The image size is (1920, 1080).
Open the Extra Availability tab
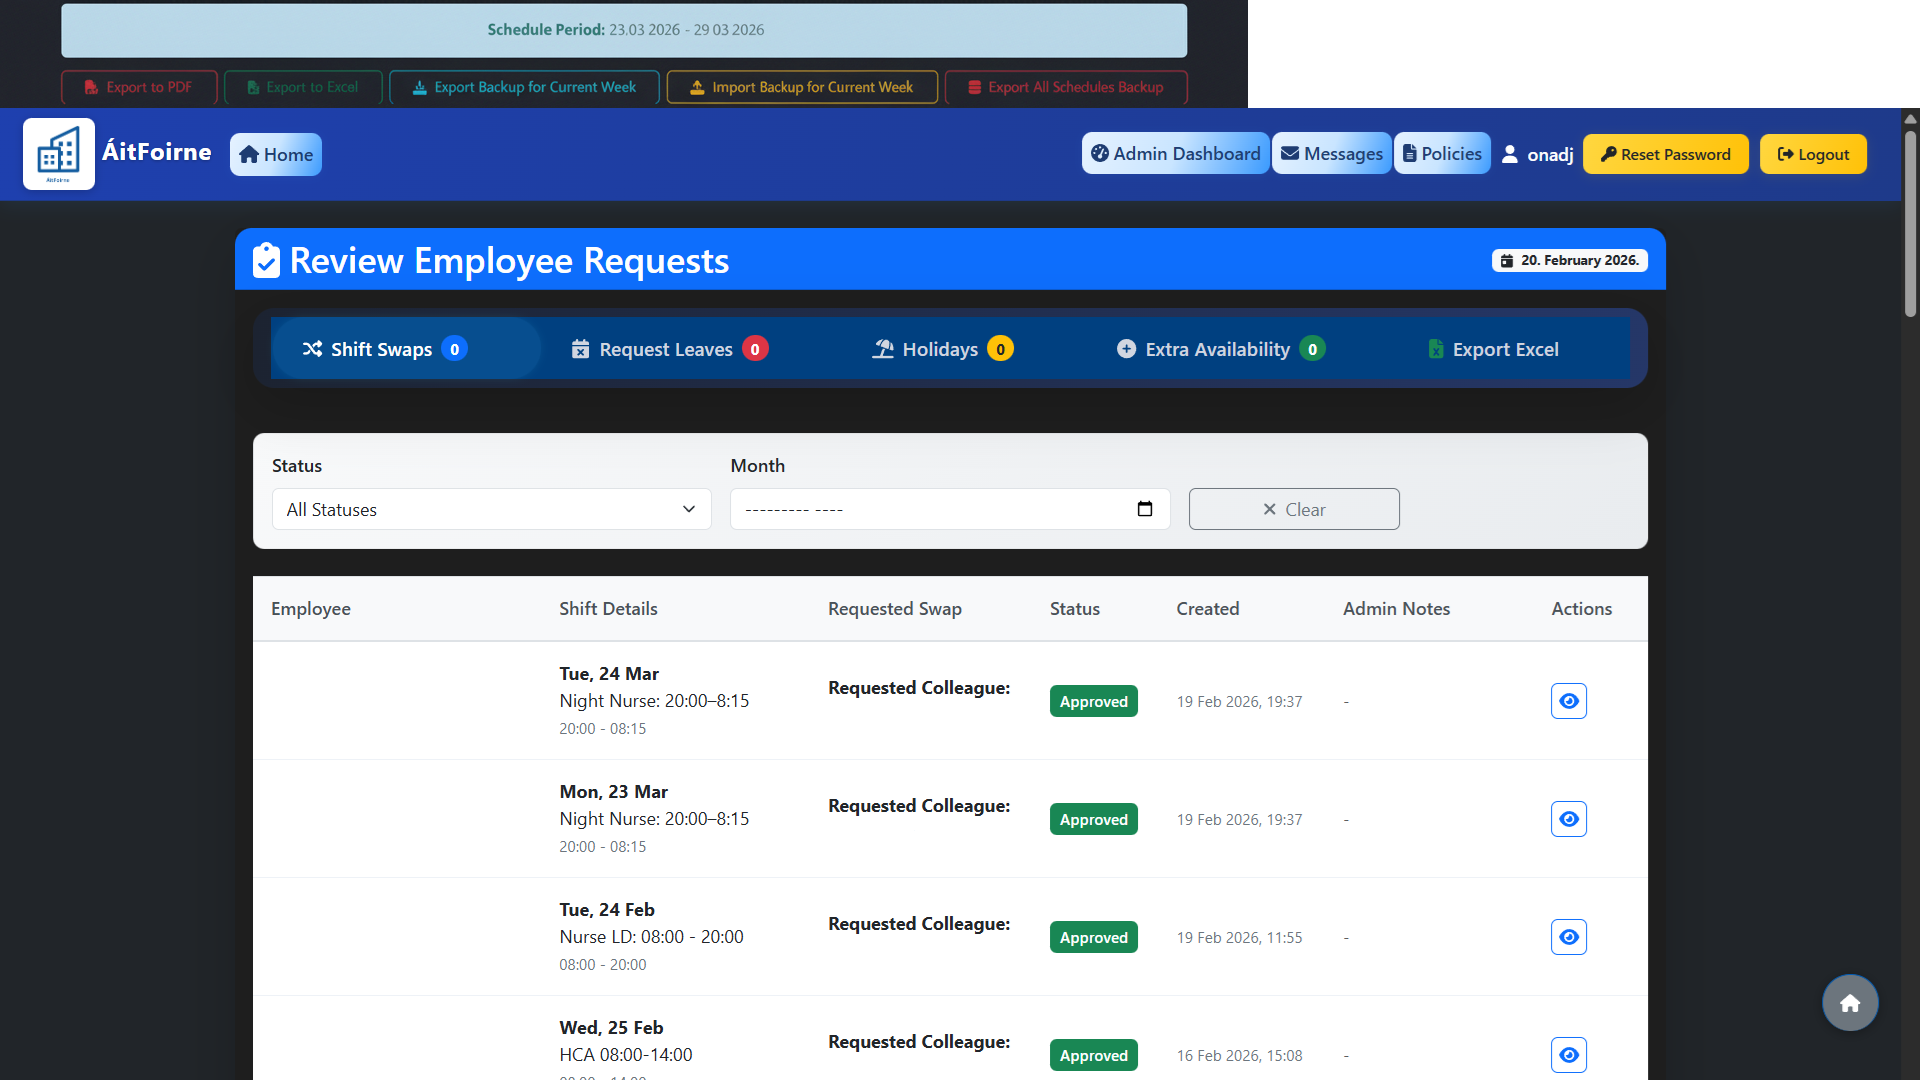tap(1218, 349)
